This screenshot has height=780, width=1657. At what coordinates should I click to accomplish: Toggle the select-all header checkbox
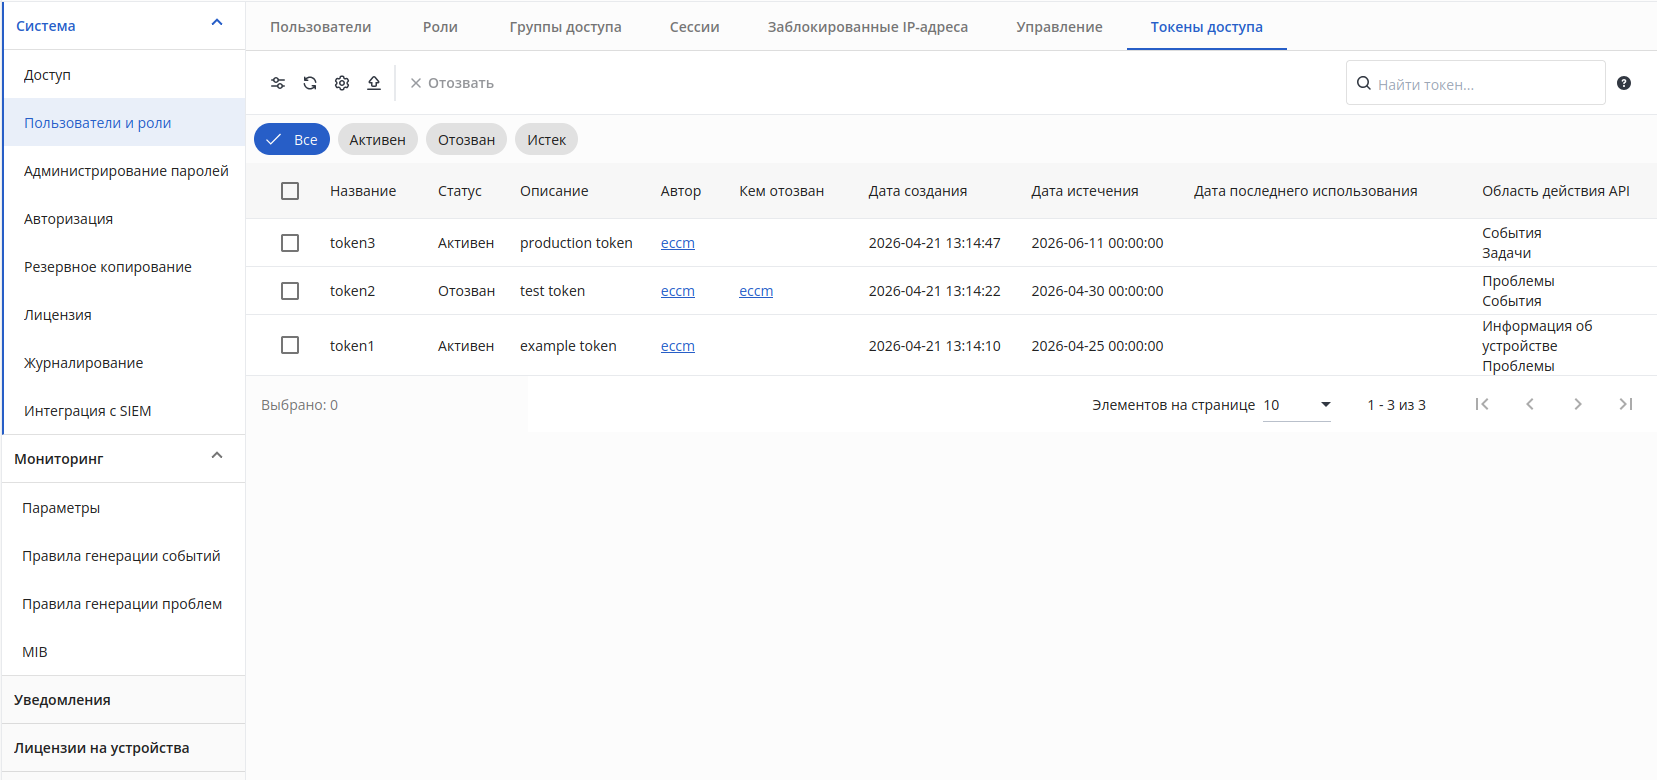click(290, 191)
